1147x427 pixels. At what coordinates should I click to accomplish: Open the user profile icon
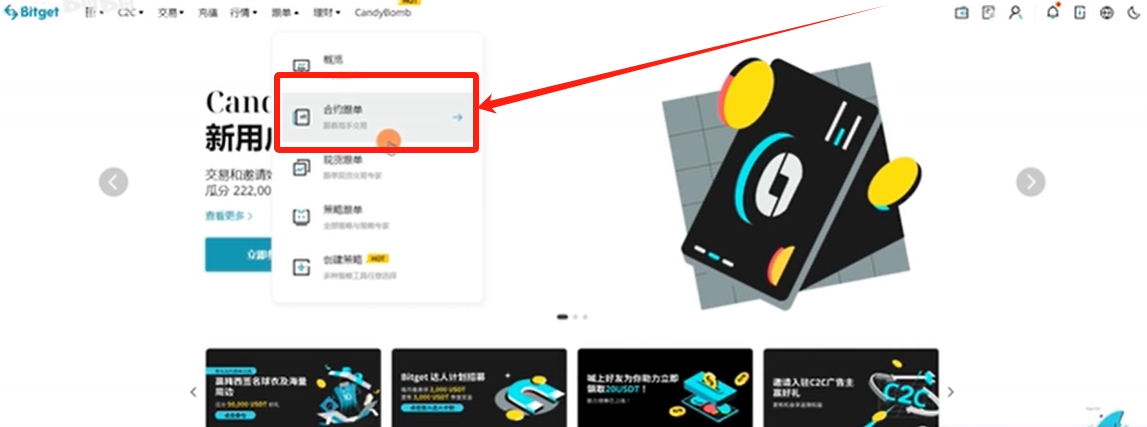point(1015,12)
